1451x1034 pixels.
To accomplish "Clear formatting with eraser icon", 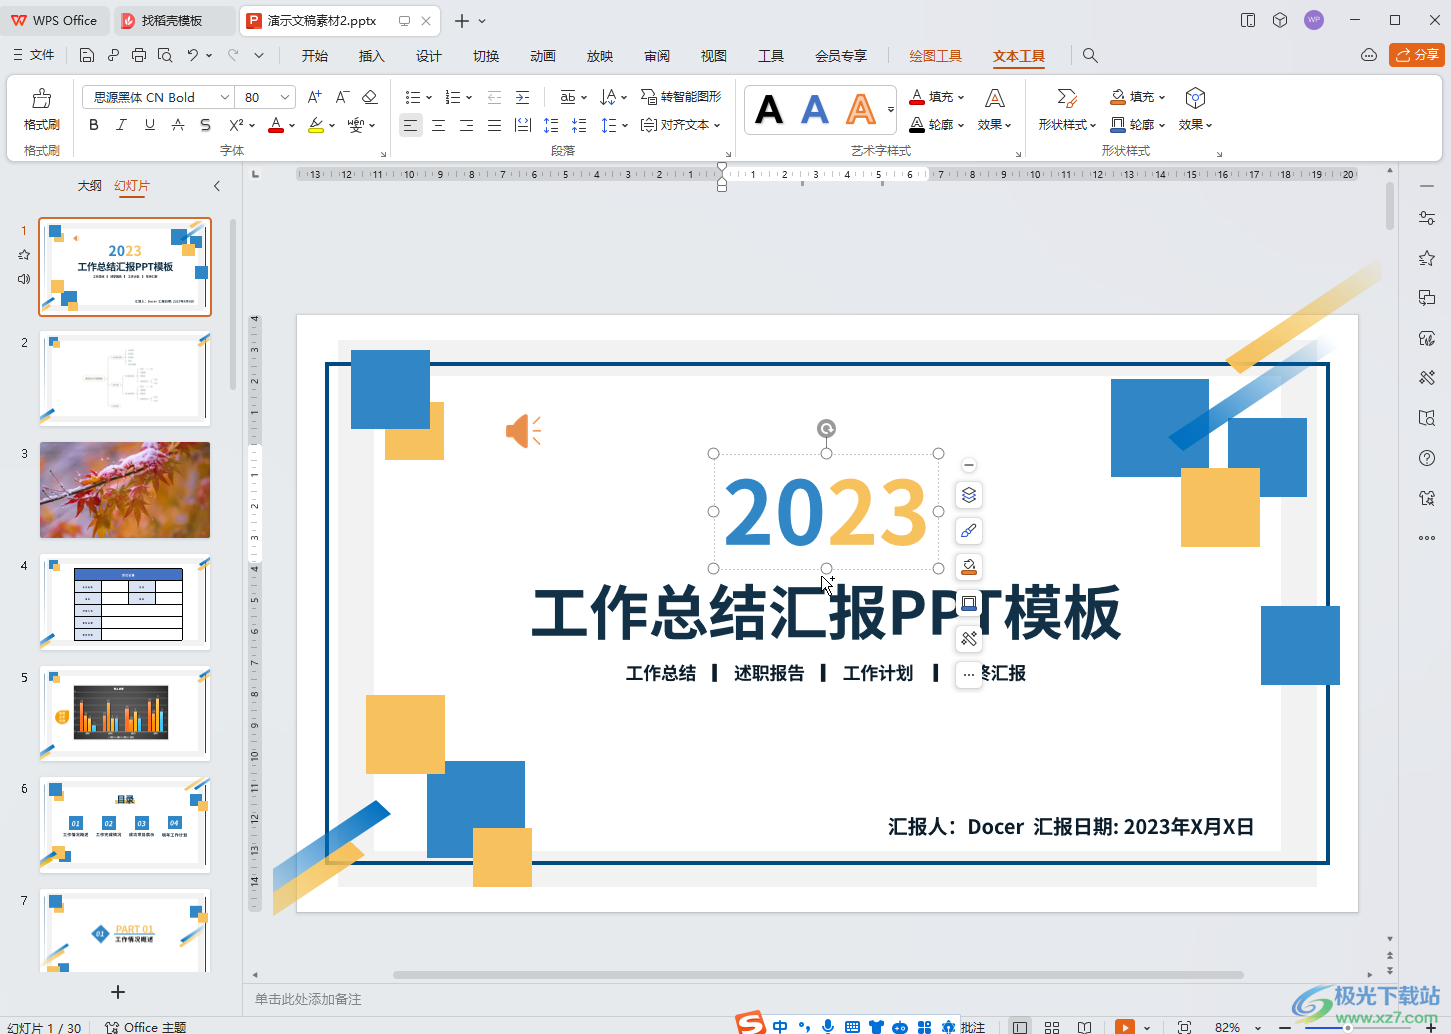I will pyautogui.click(x=370, y=97).
